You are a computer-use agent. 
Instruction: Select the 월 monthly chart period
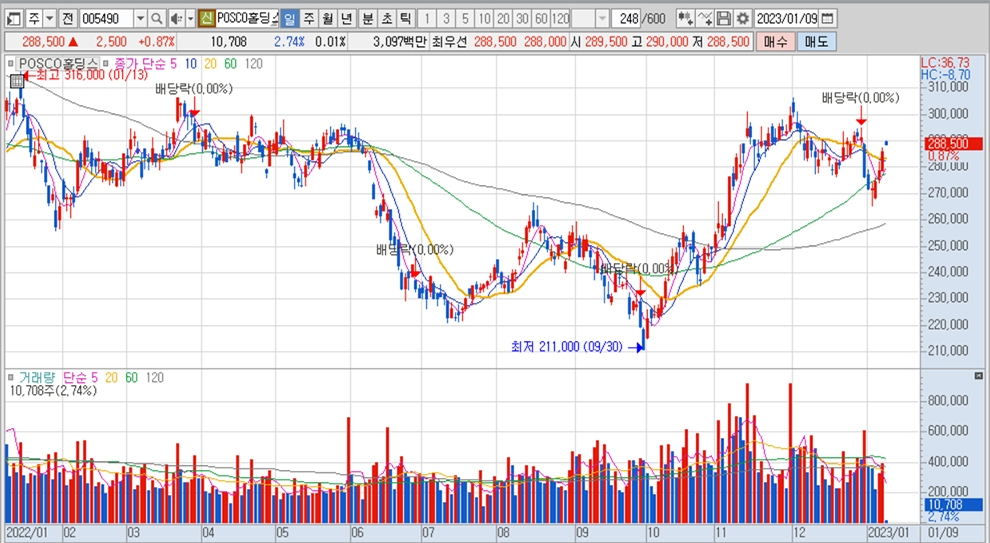(326, 19)
